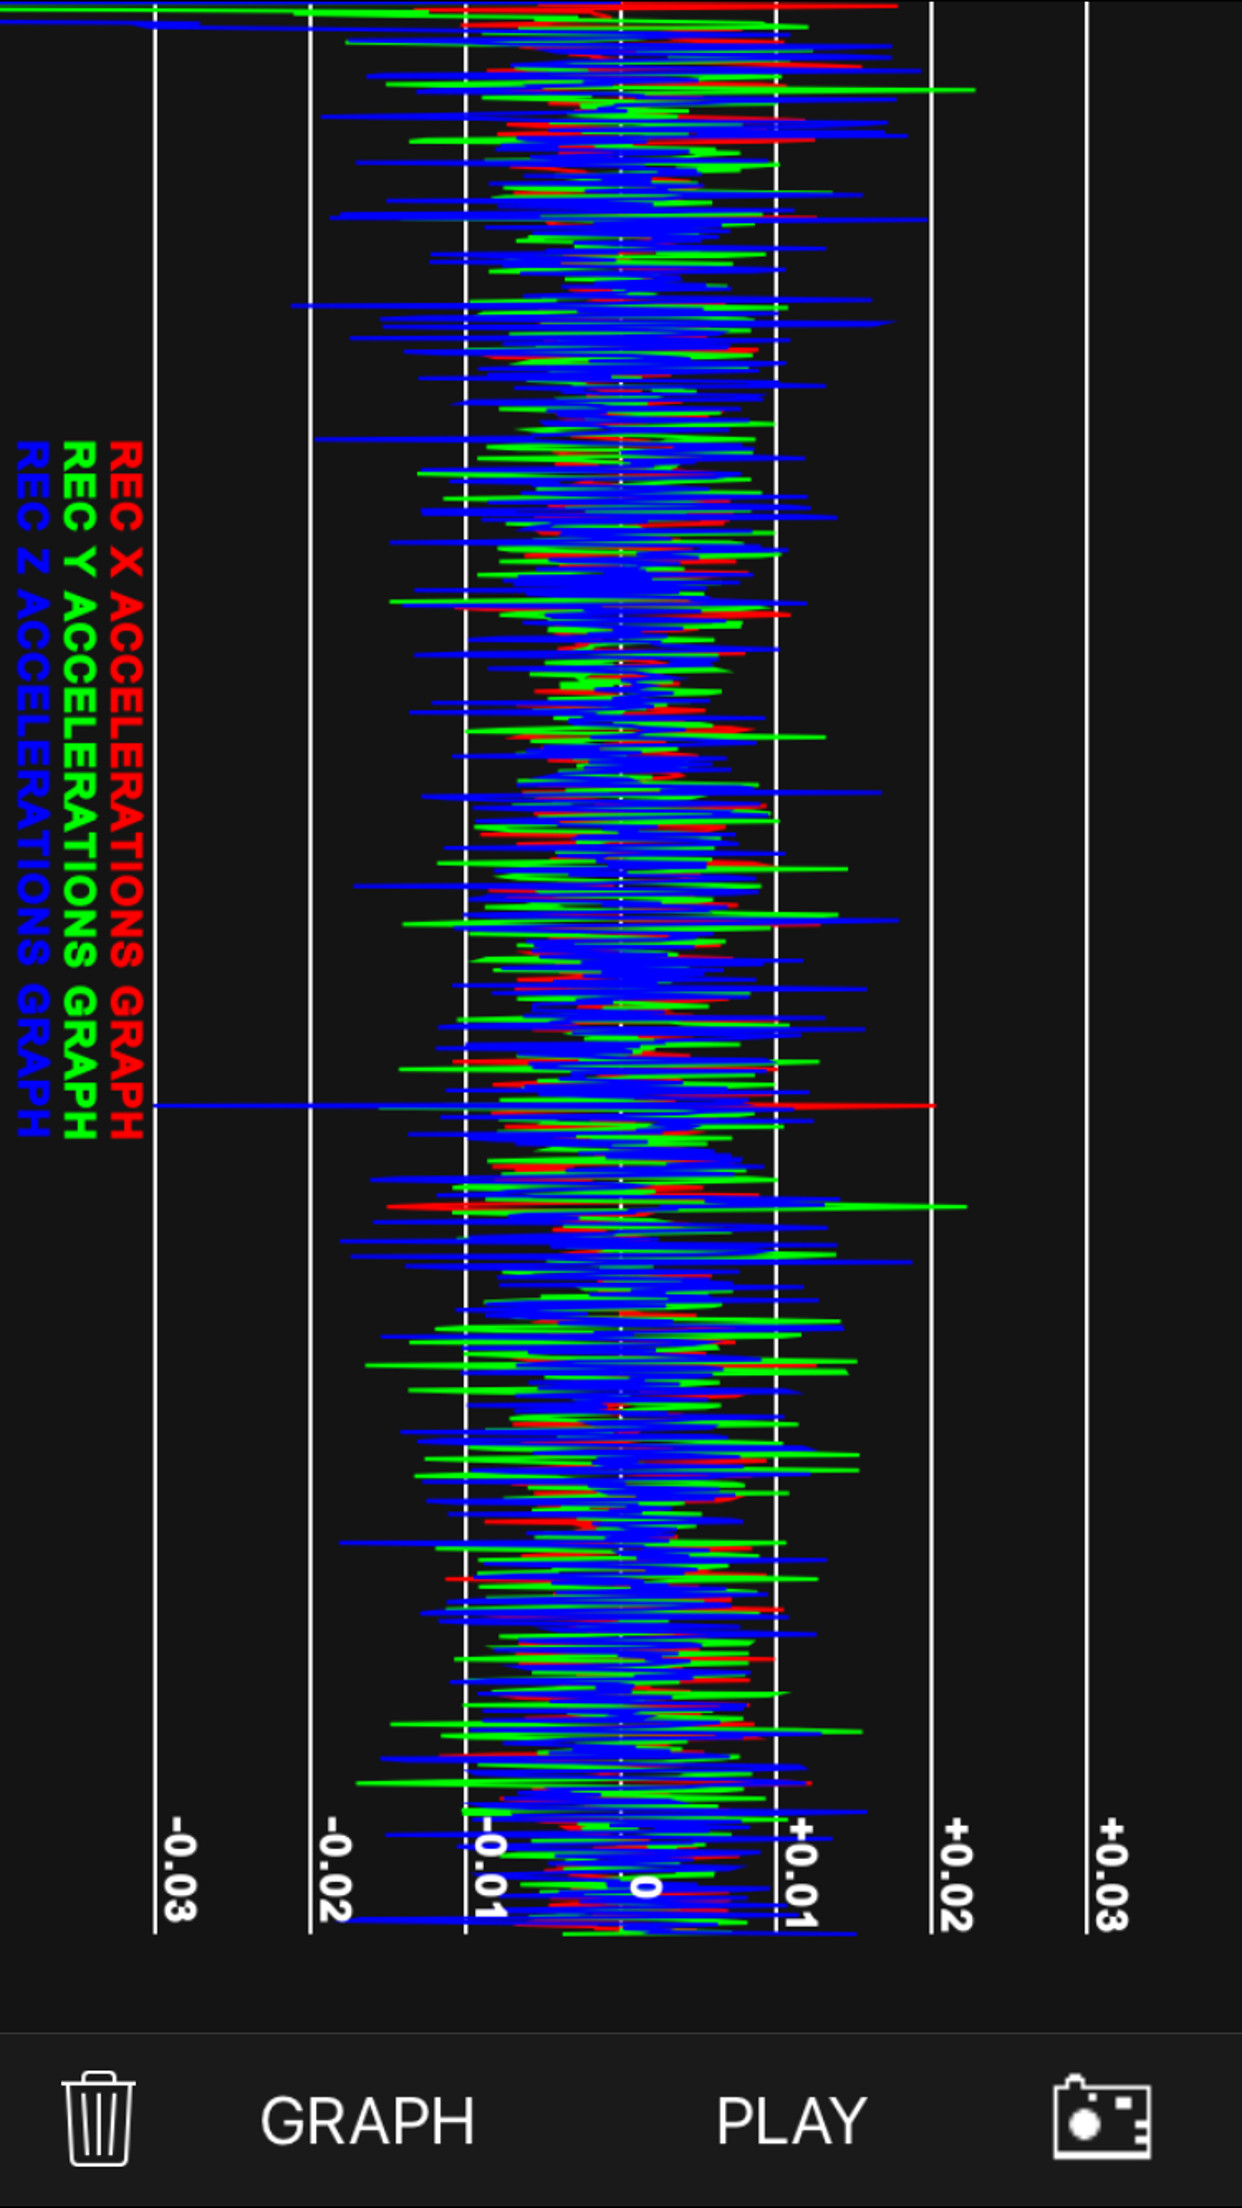This screenshot has width=1242, height=2208.
Task: Click the -0.02 axis label
Action: tap(335, 1870)
